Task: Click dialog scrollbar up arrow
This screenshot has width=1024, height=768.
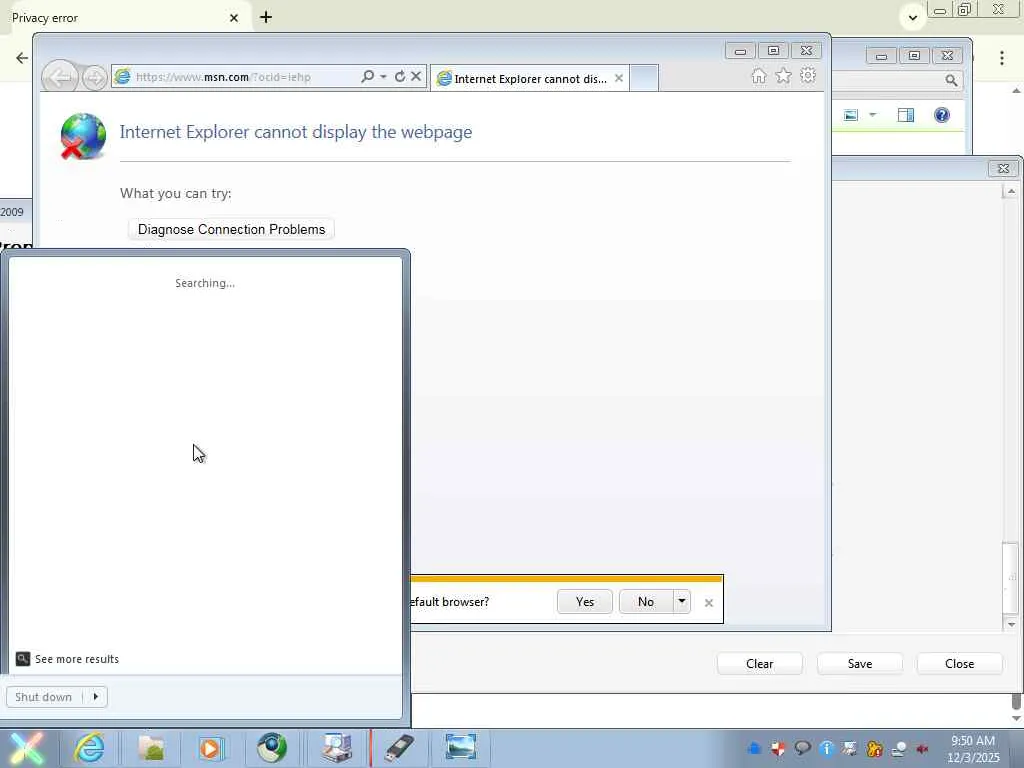Action: point(1011,191)
